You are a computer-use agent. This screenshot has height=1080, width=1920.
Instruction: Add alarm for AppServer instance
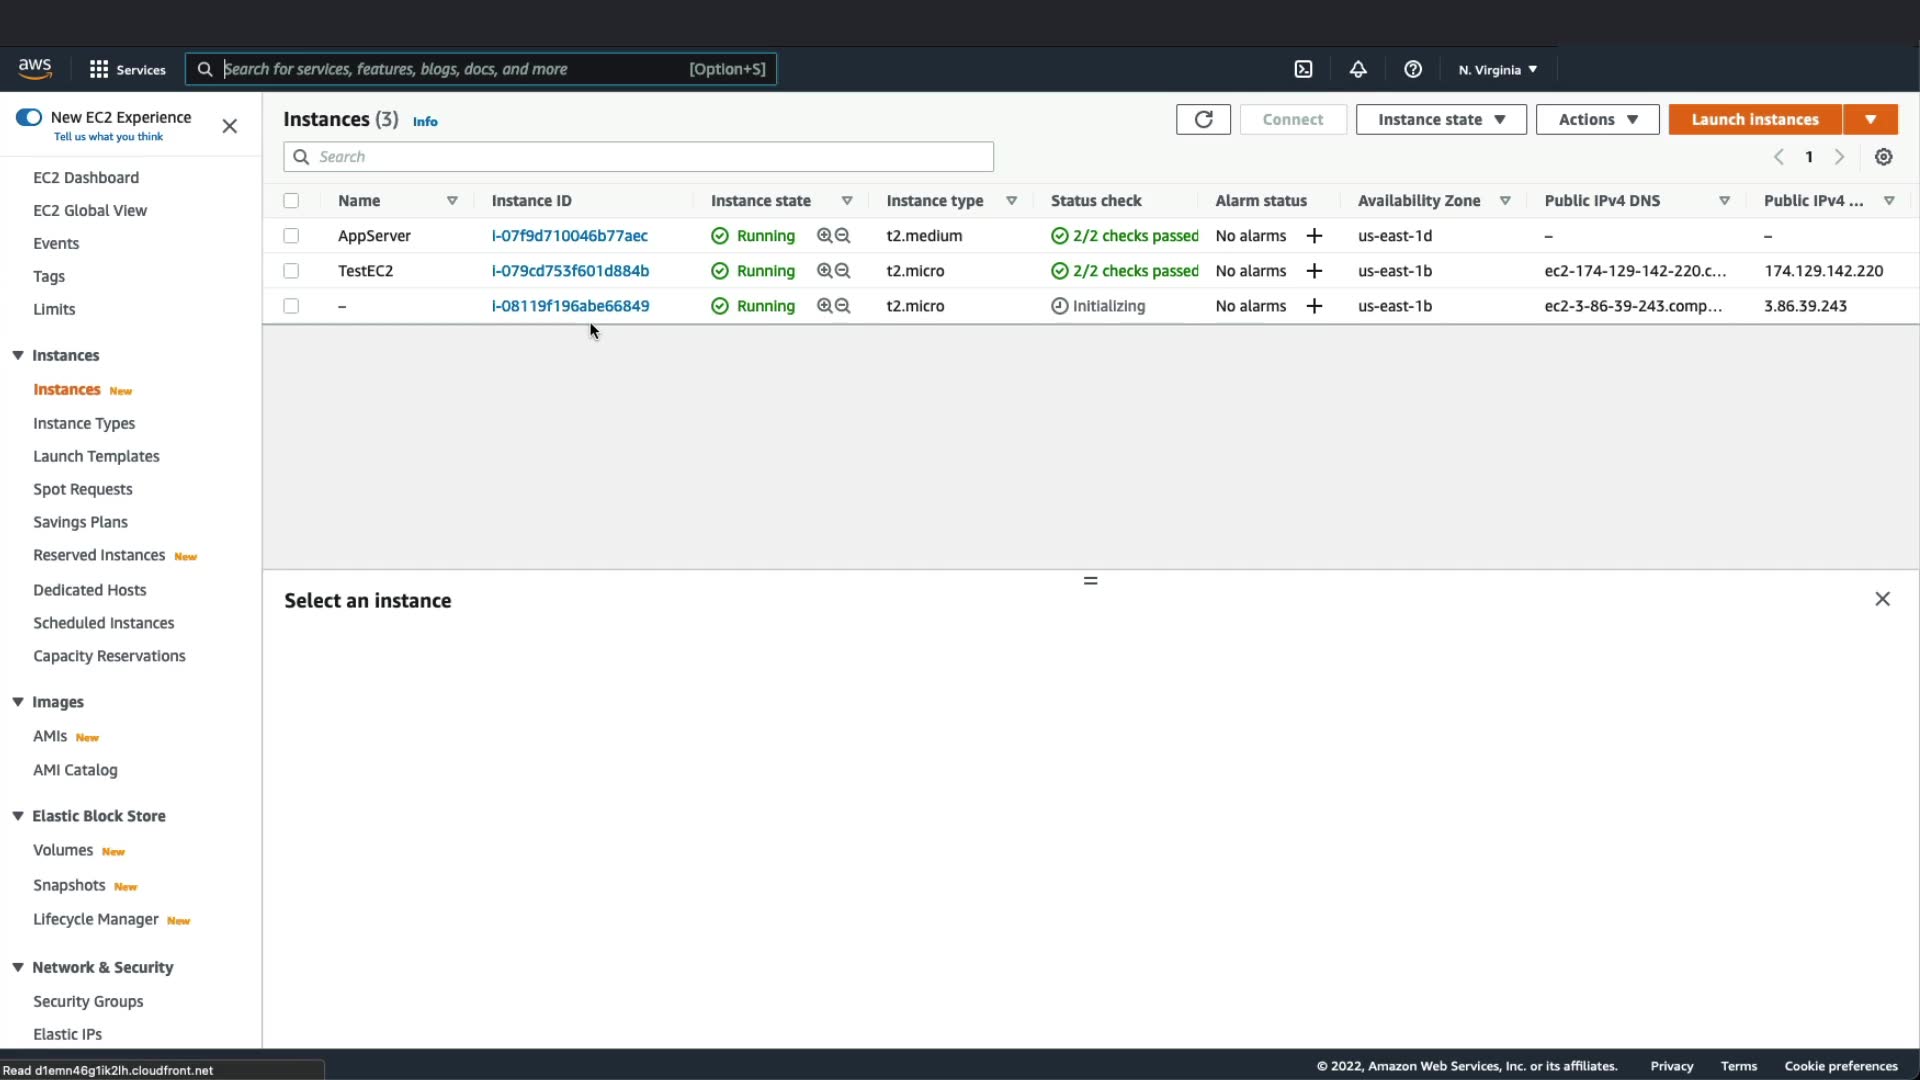(1314, 236)
